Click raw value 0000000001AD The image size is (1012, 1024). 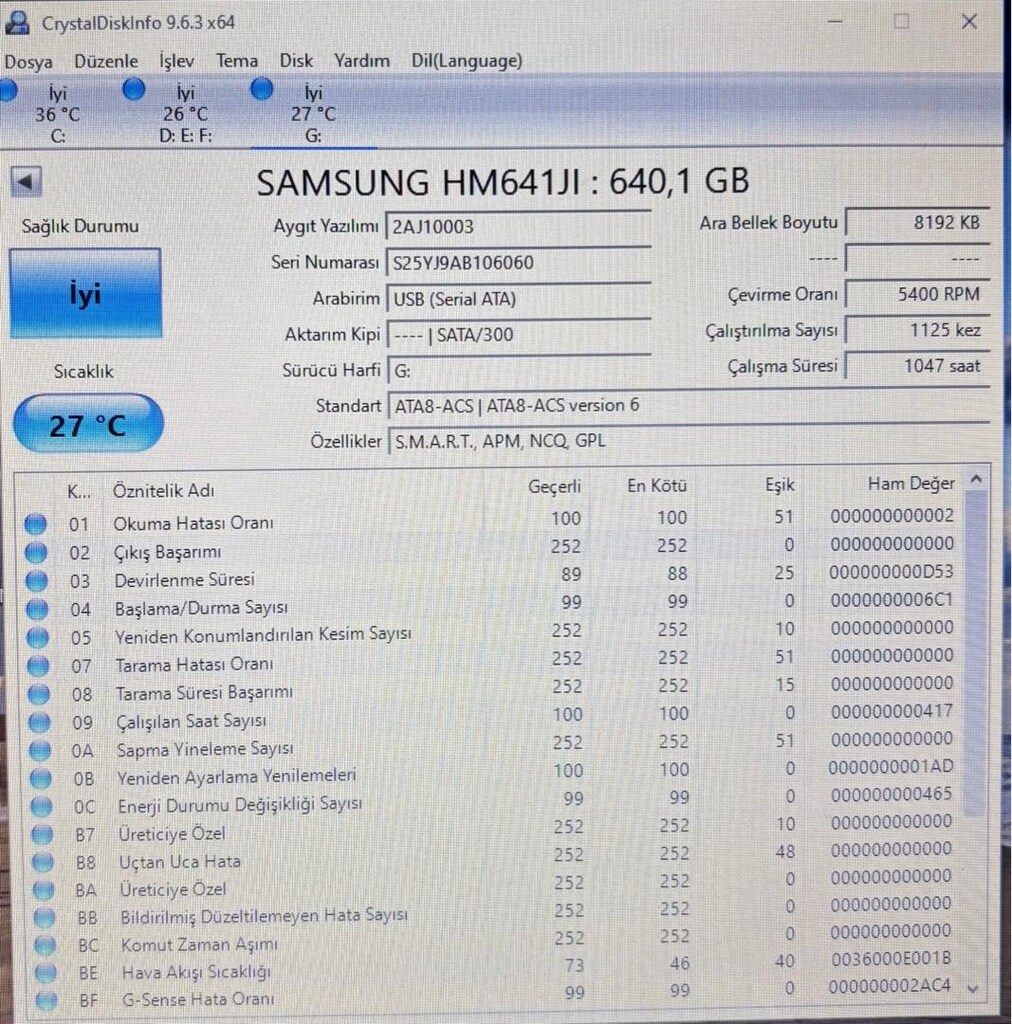tap(891, 767)
